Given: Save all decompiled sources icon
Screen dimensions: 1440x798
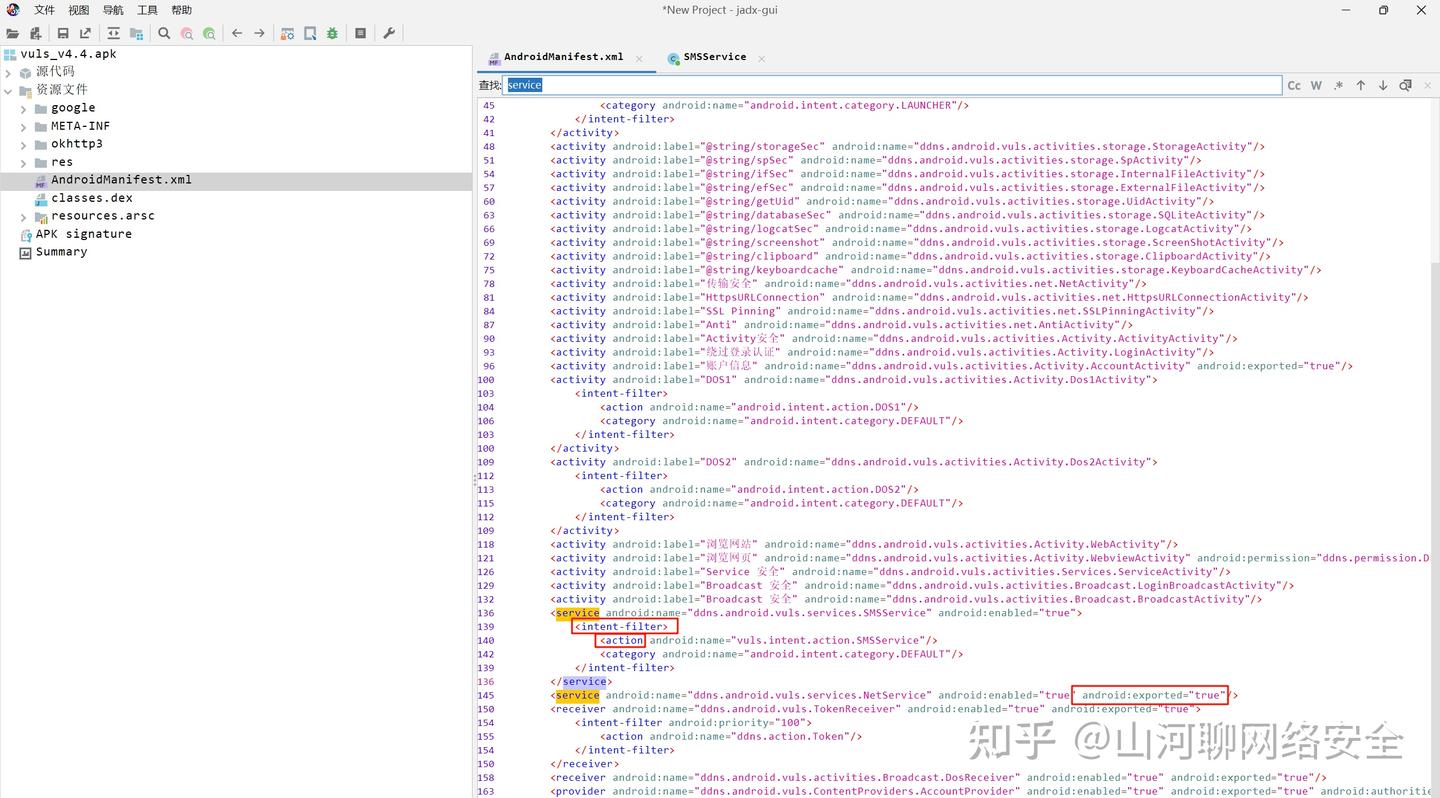Looking at the screenshot, I should coord(63,33).
